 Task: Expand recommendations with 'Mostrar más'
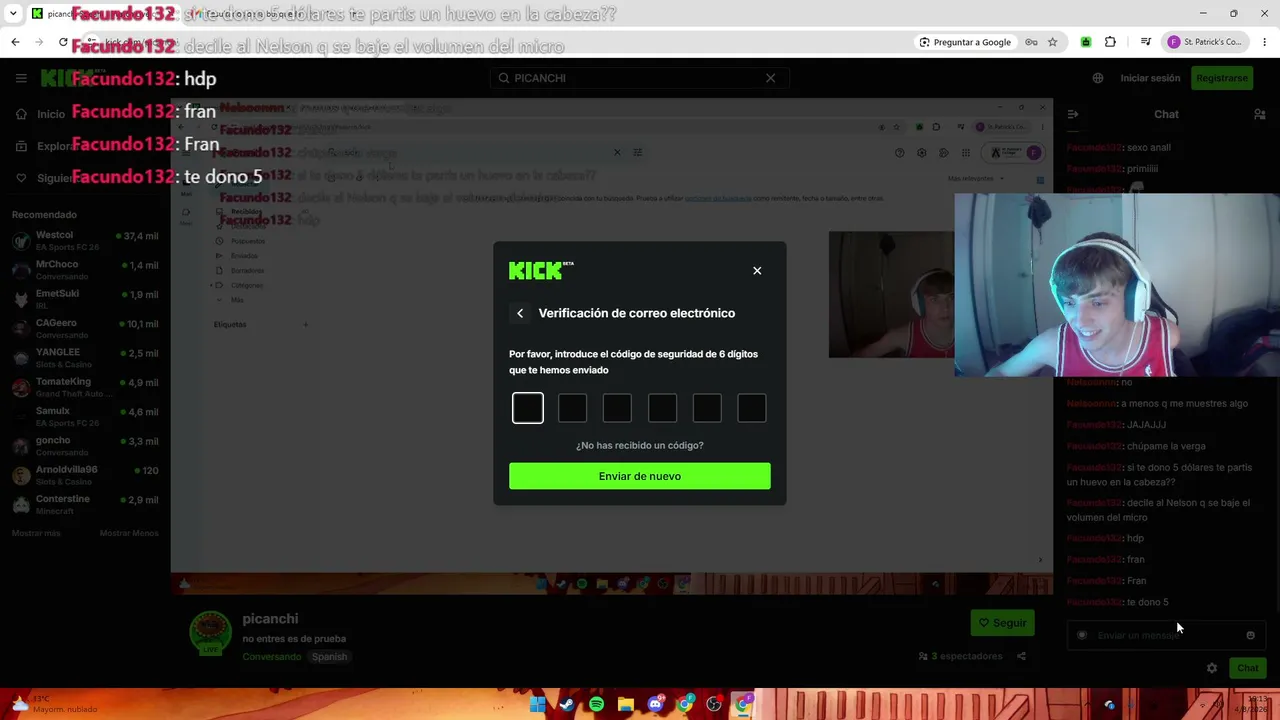[x=36, y=533]
